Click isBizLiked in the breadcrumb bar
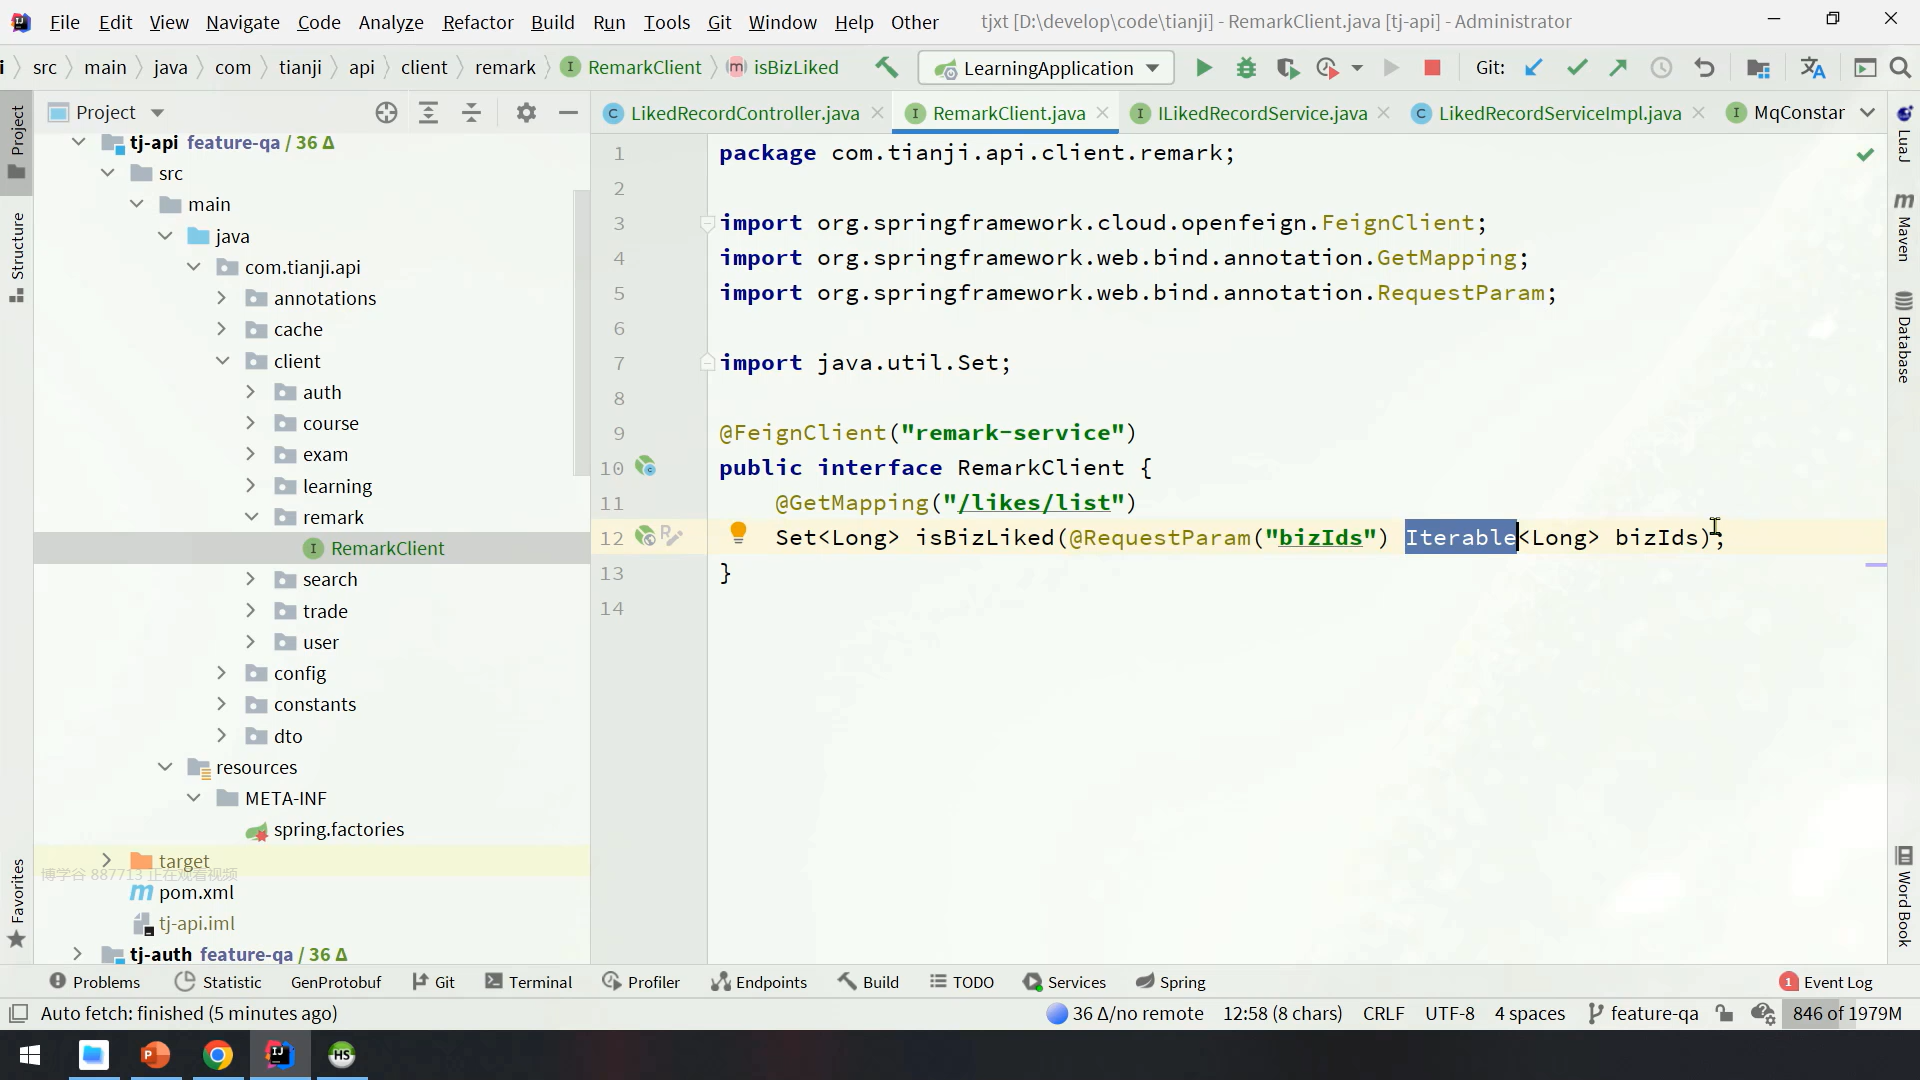1920x1080 pixels. 796,67
